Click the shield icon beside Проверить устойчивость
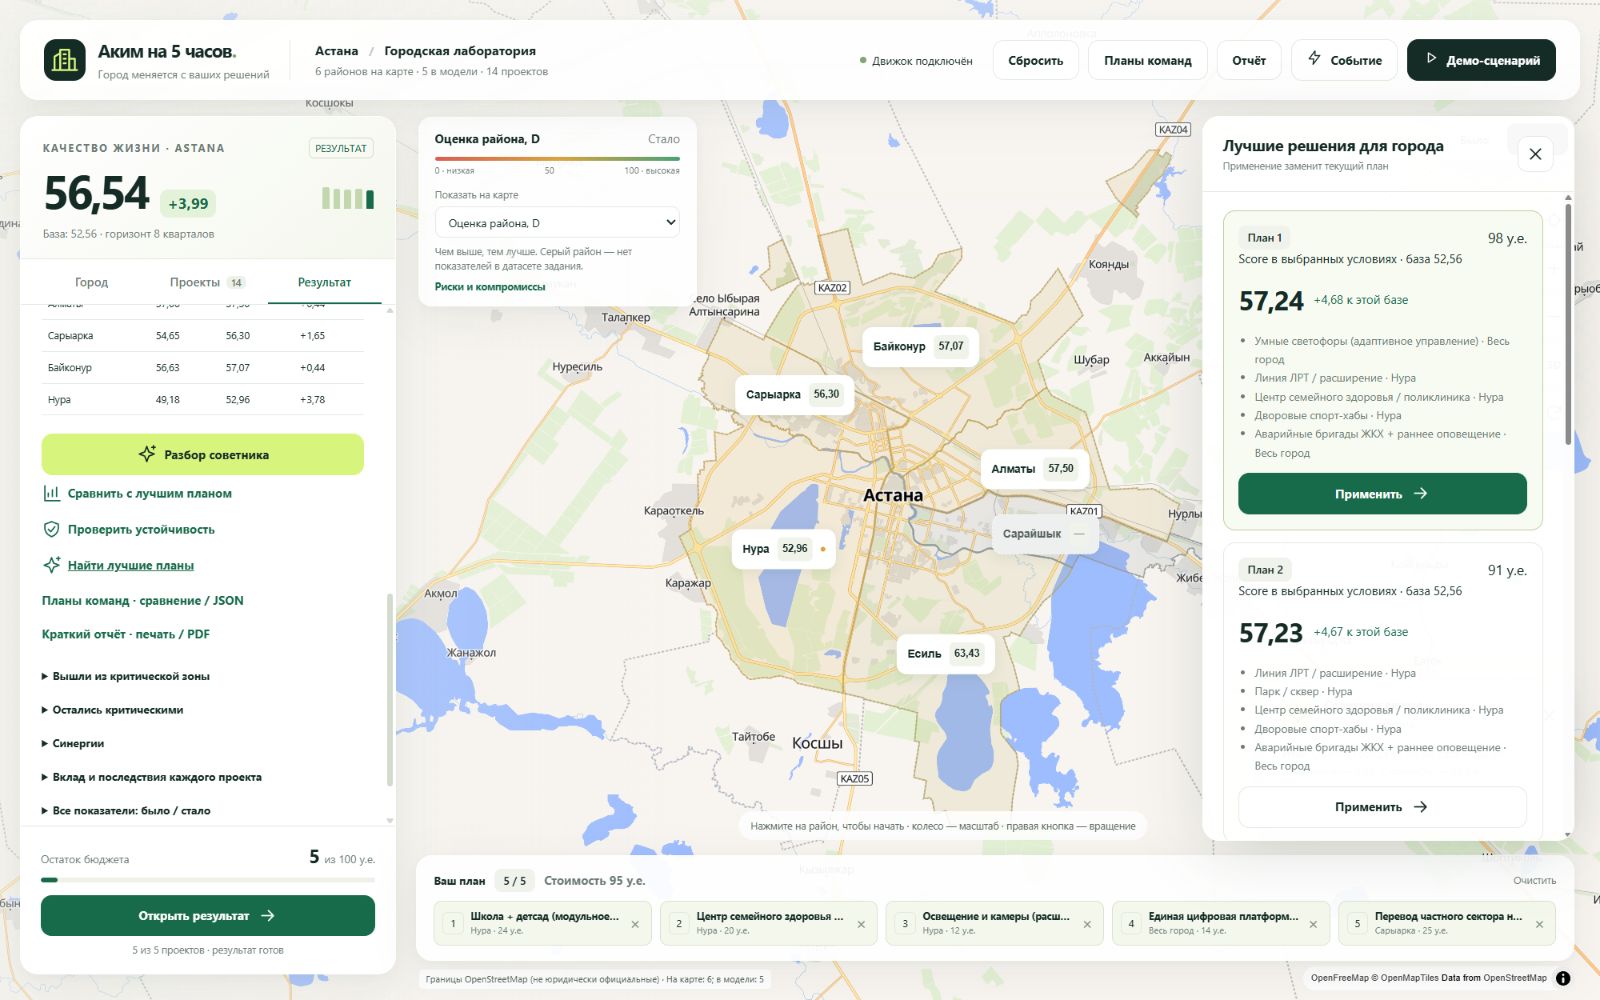Viewport: 1600px width, 1000px height. tap(51, 529)
